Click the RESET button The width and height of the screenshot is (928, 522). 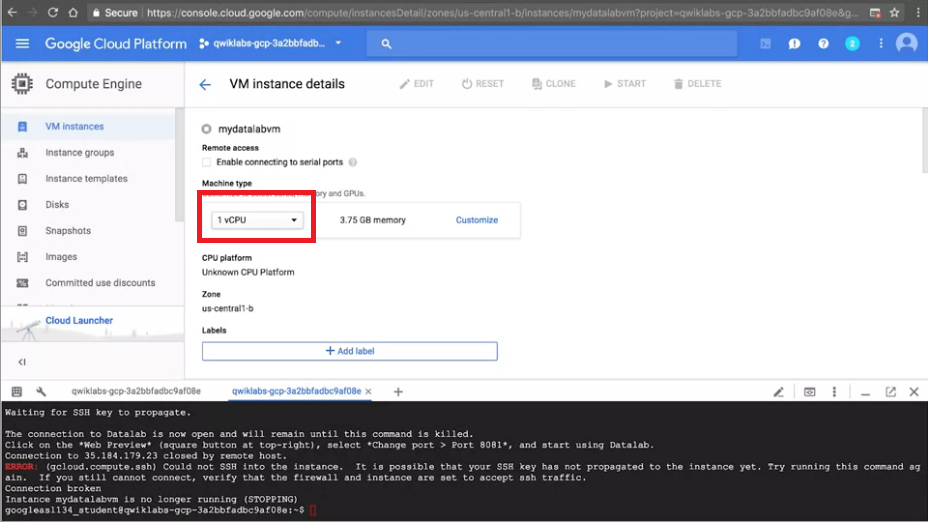click(483, 84)
